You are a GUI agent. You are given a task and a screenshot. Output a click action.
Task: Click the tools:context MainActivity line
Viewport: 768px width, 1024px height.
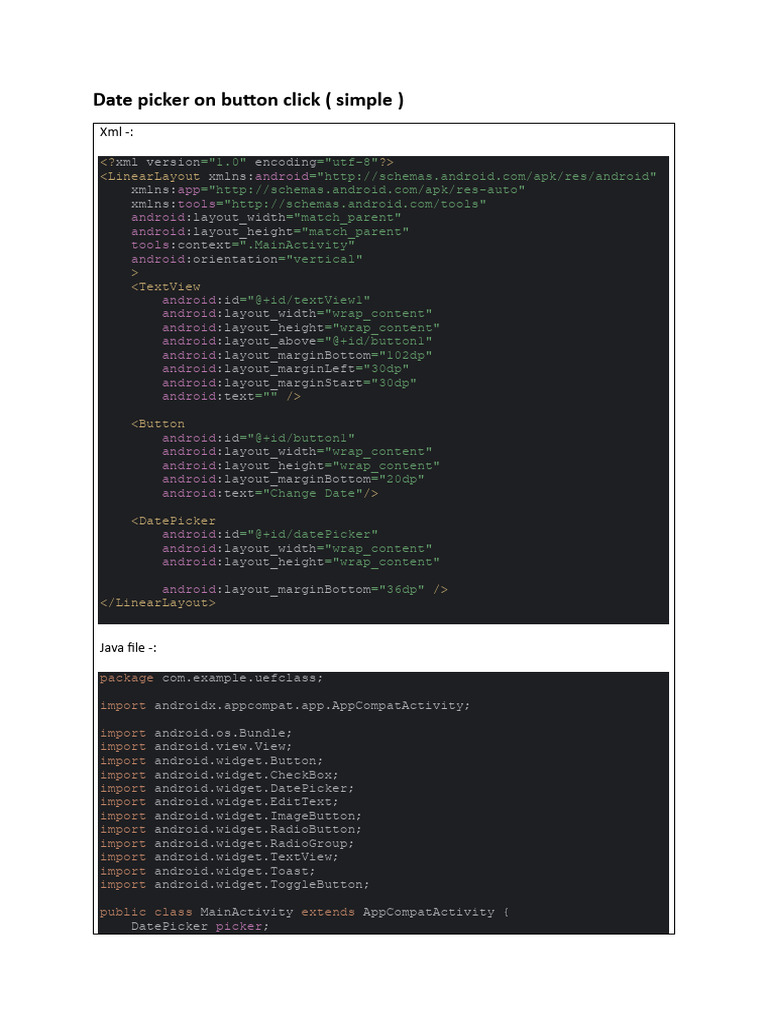(x=242, y=245)
